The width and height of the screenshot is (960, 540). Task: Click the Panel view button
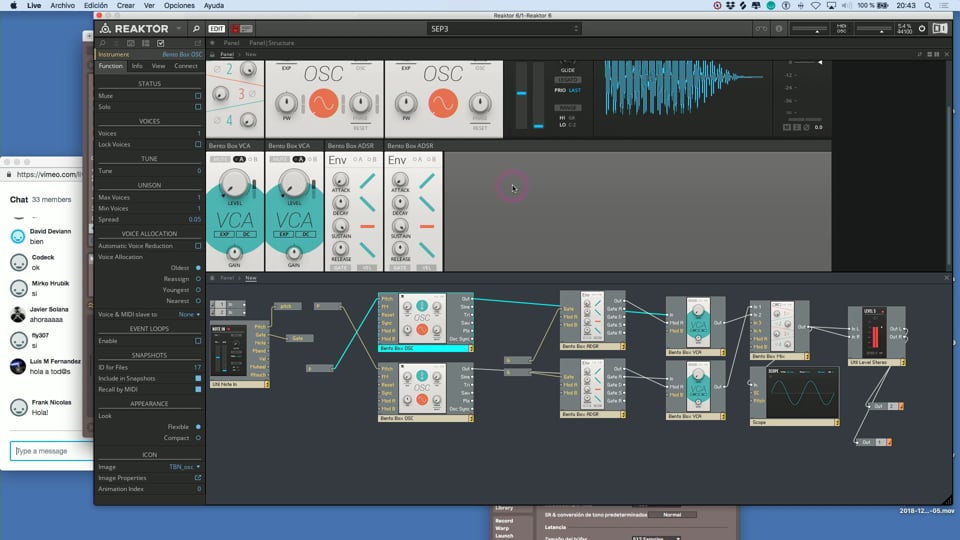[231, 43]
